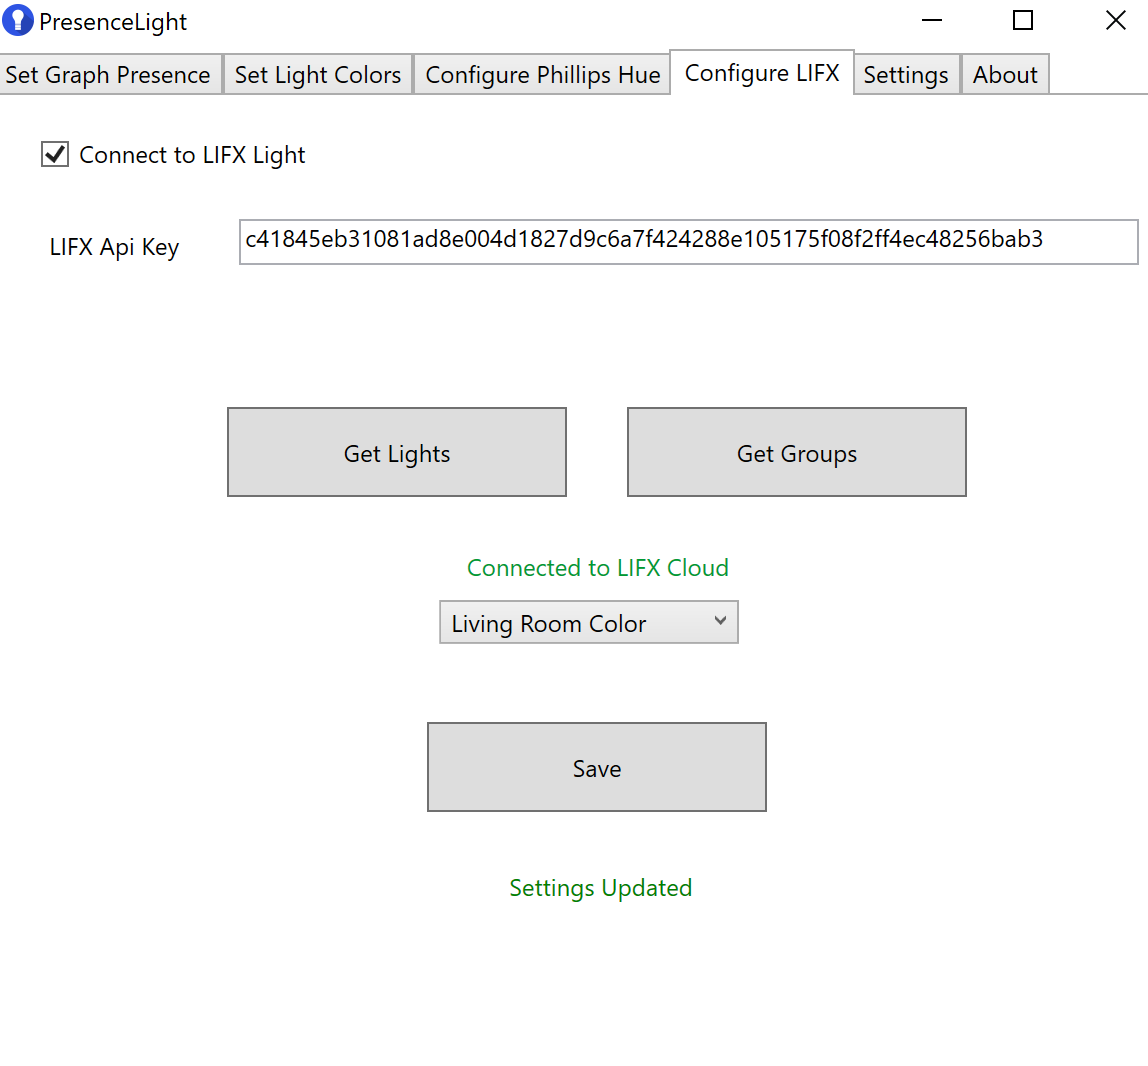Click the LIFX Api Key label

pyautogui.click(x=114, y=247)
